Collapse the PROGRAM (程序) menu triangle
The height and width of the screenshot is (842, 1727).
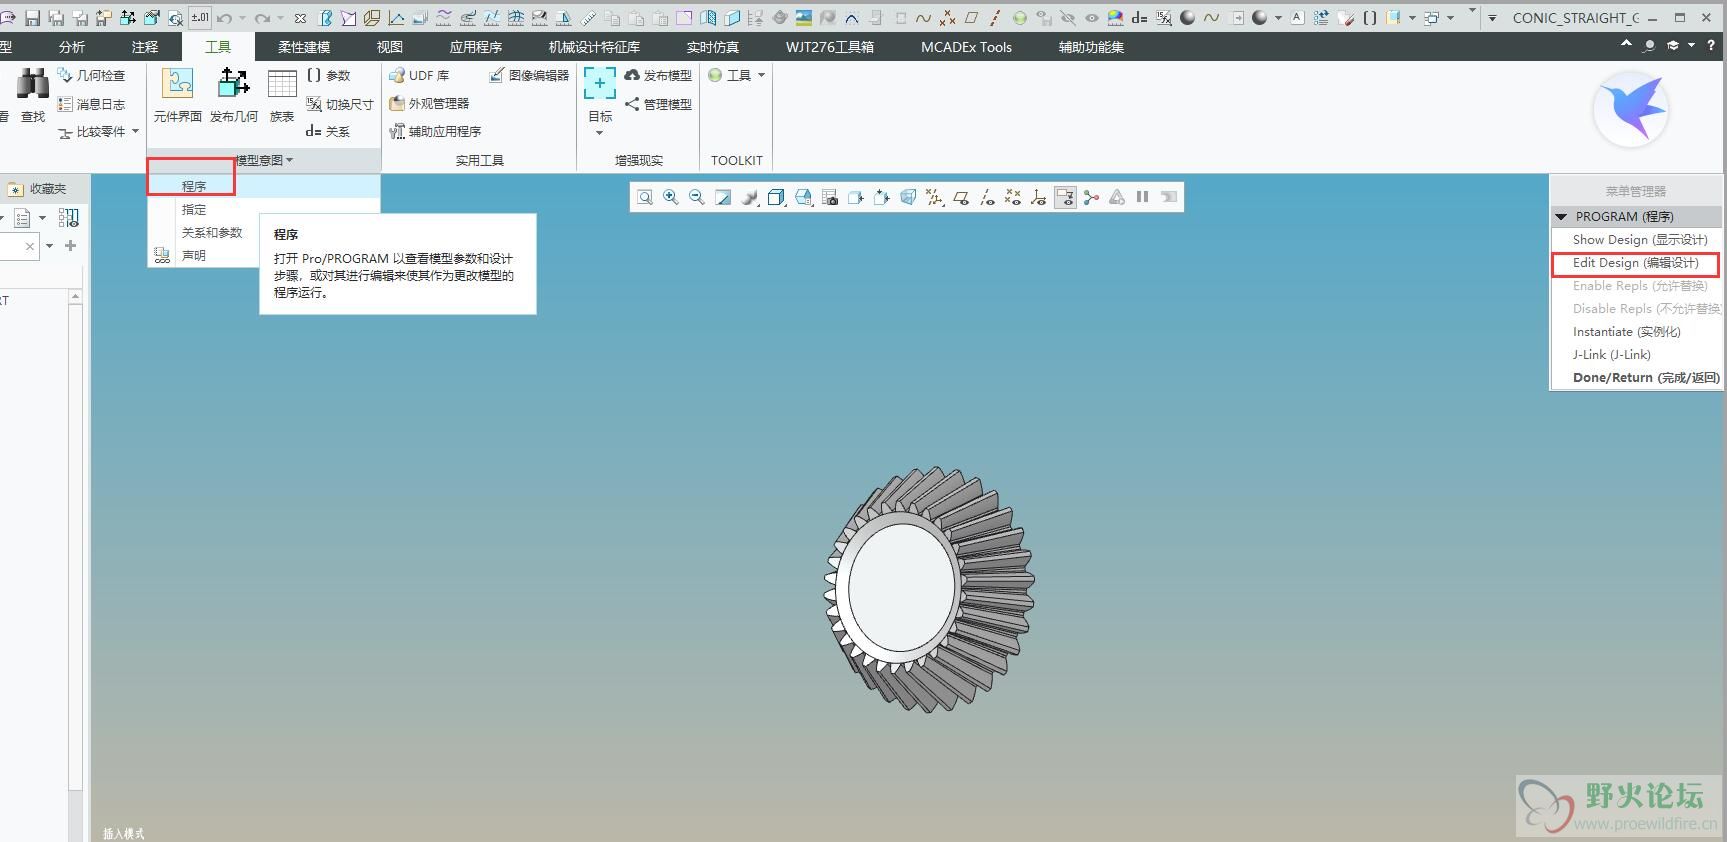click(1561, 216)
